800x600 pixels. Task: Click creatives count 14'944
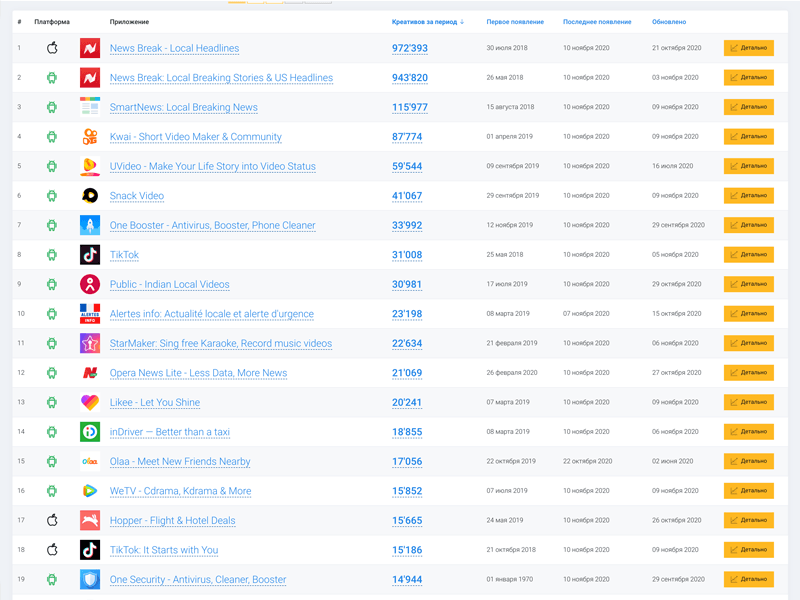(407, 580)
